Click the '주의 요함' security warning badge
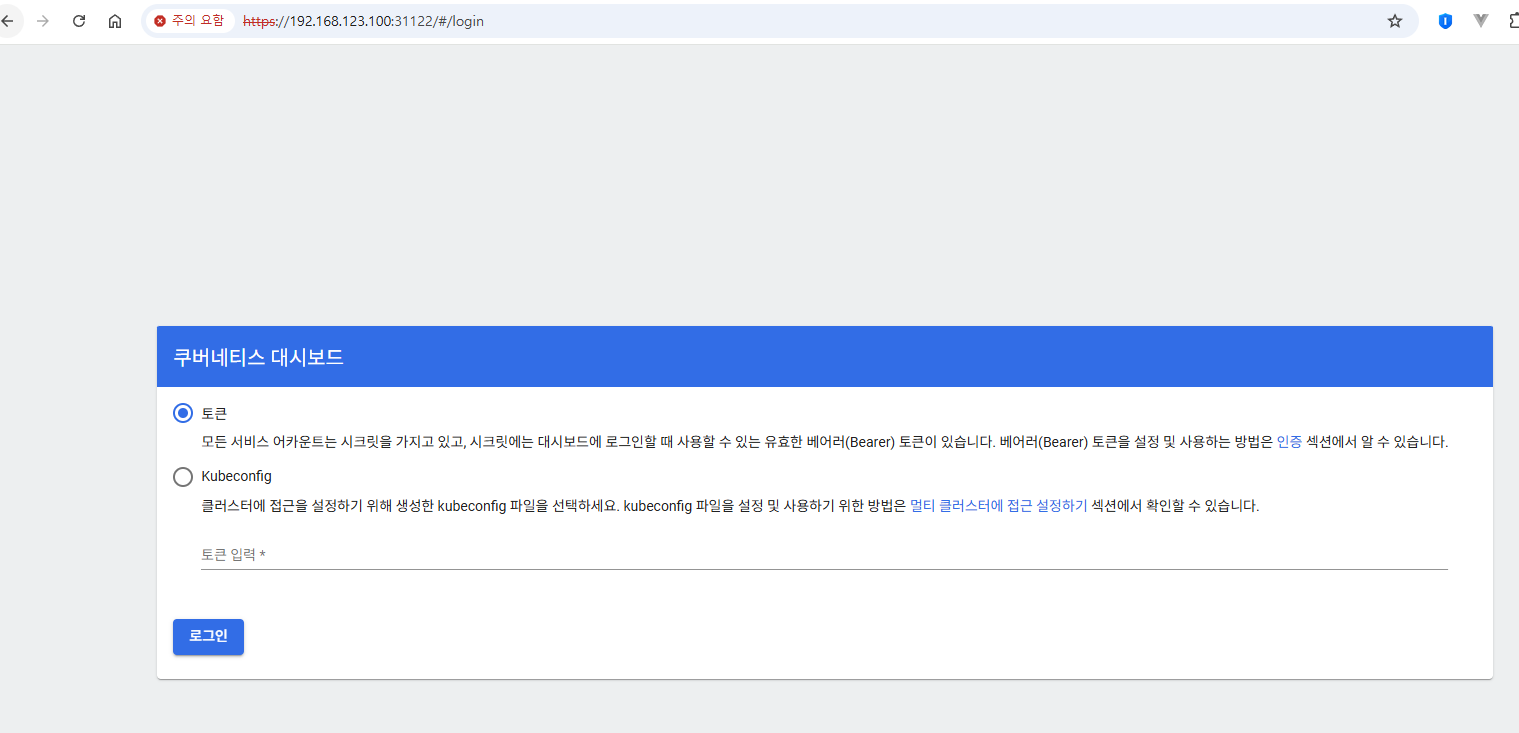Image resolution: width=1519 pixels, height=733 pixels. tap(189, 21)
